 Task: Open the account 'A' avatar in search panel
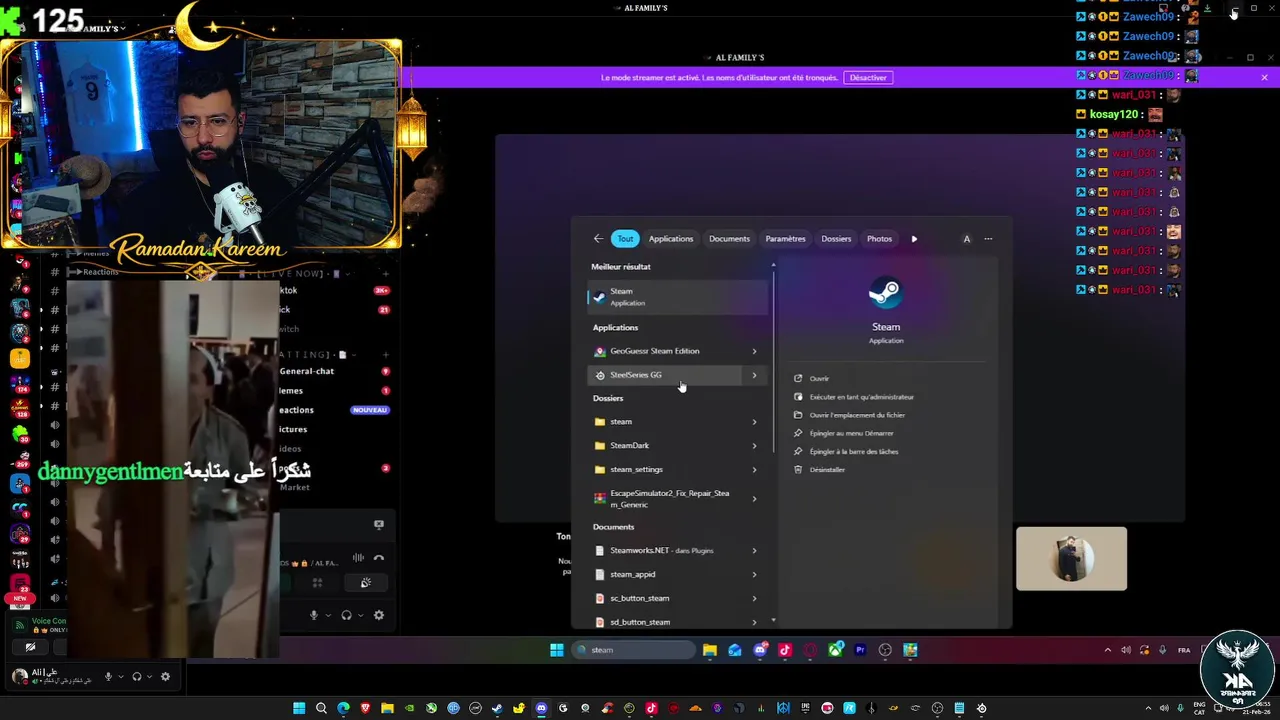pos(966,239)
